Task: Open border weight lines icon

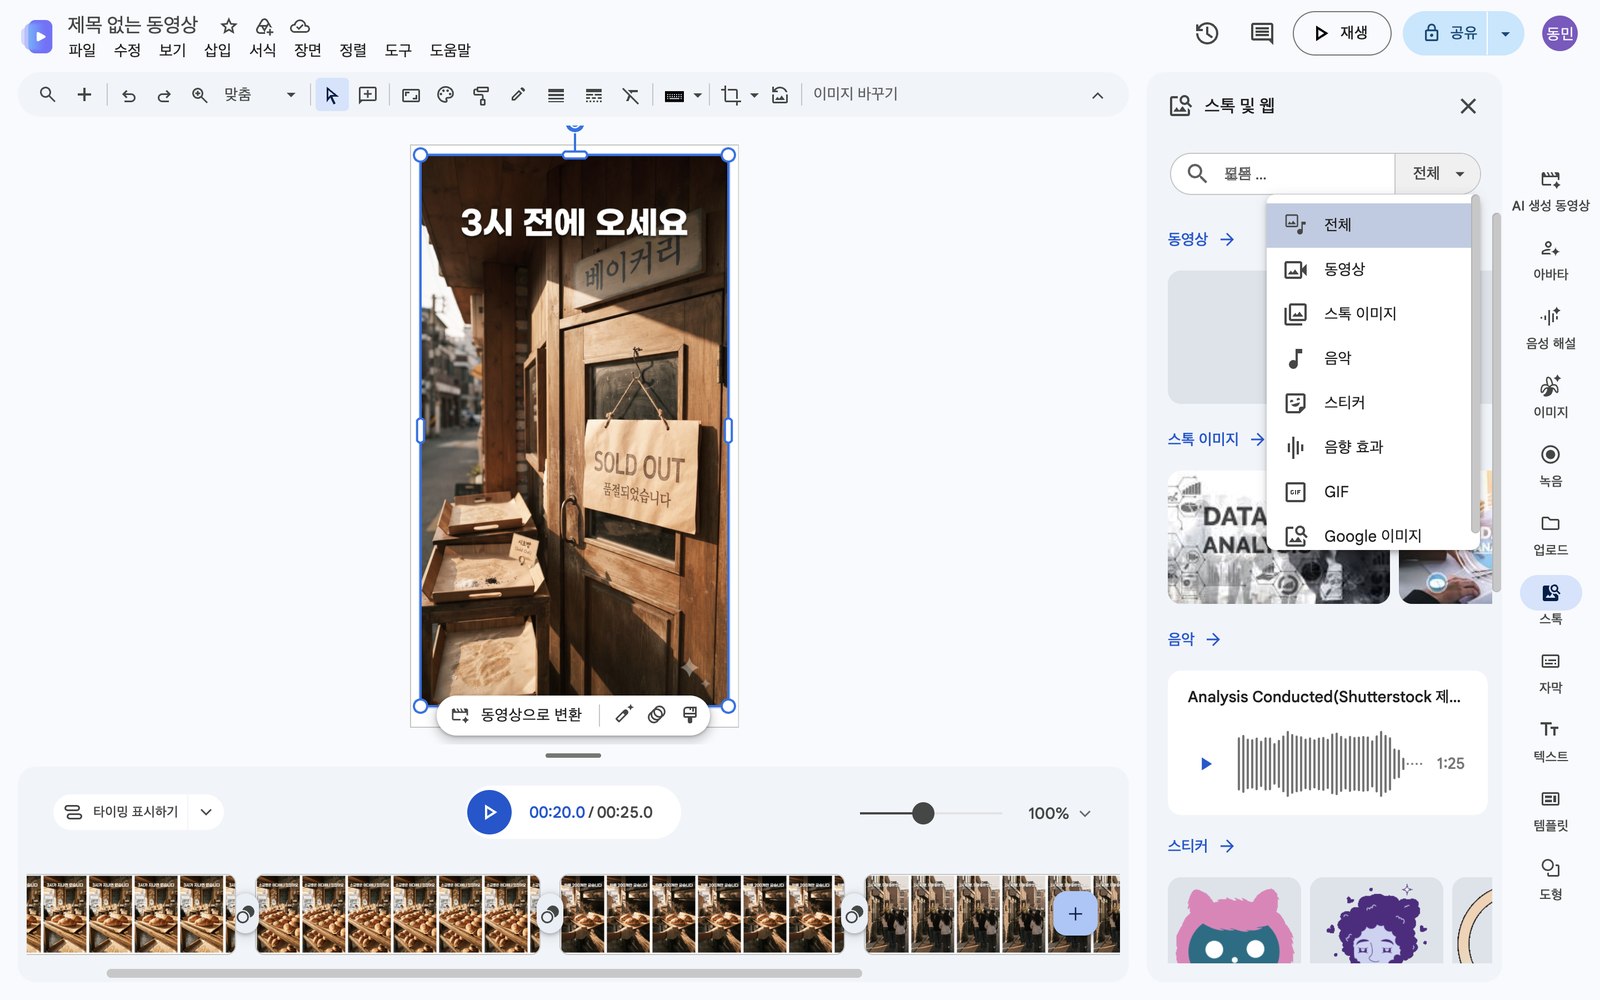Action: pos(556,95)
